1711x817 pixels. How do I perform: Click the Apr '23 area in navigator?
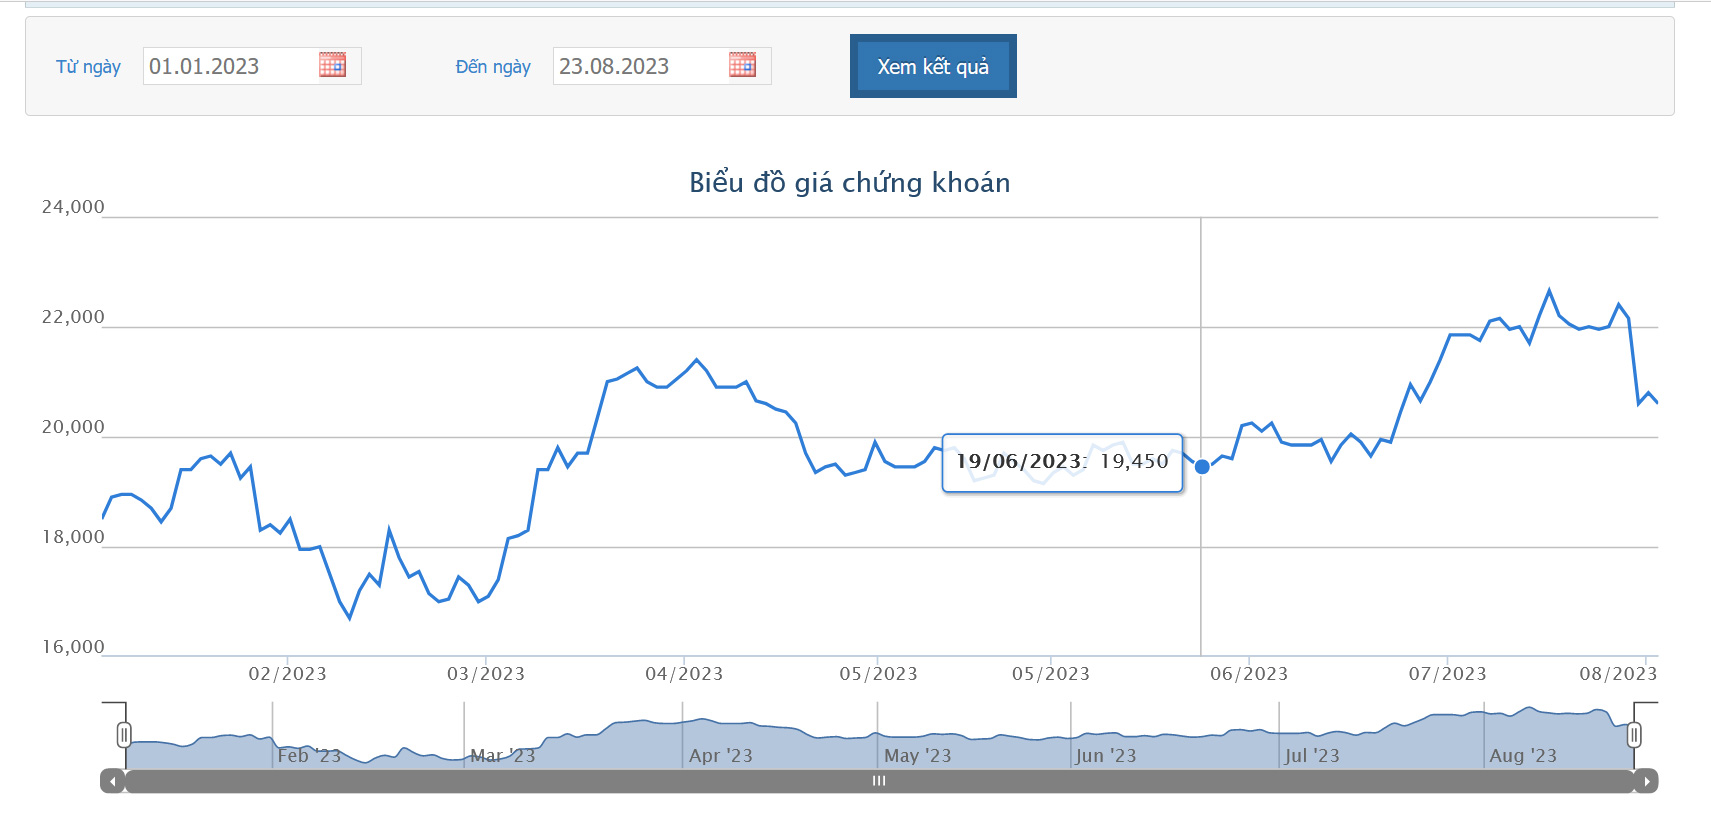click(x=720, y=756)
